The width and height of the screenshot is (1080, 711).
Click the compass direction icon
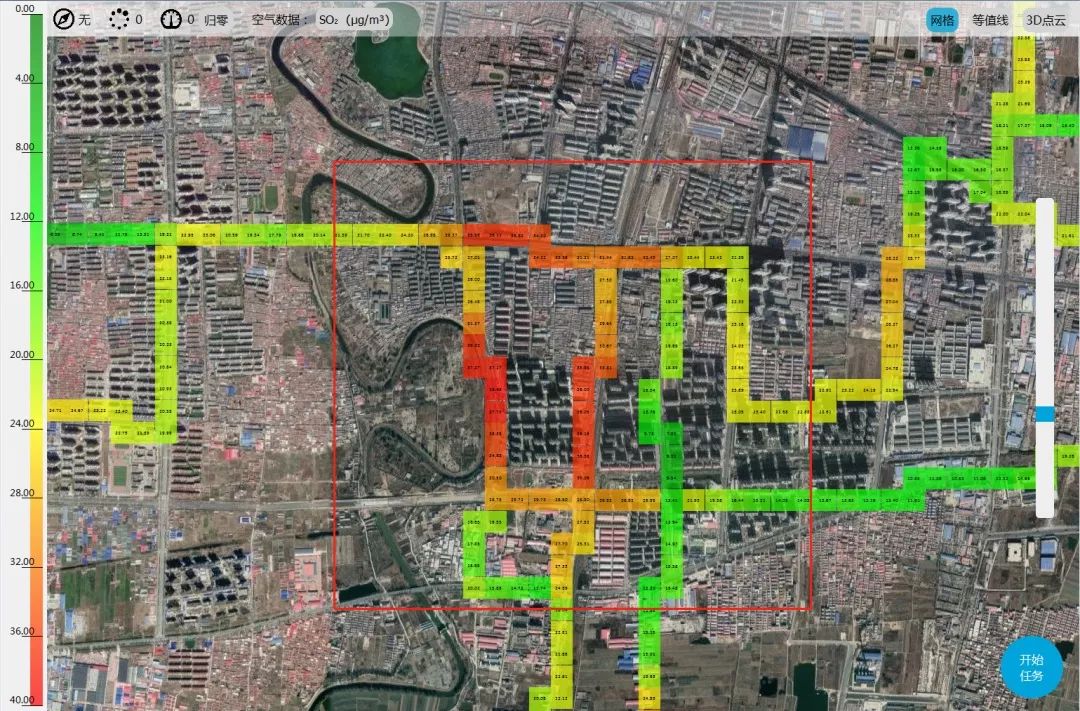[x=64, y=19]
